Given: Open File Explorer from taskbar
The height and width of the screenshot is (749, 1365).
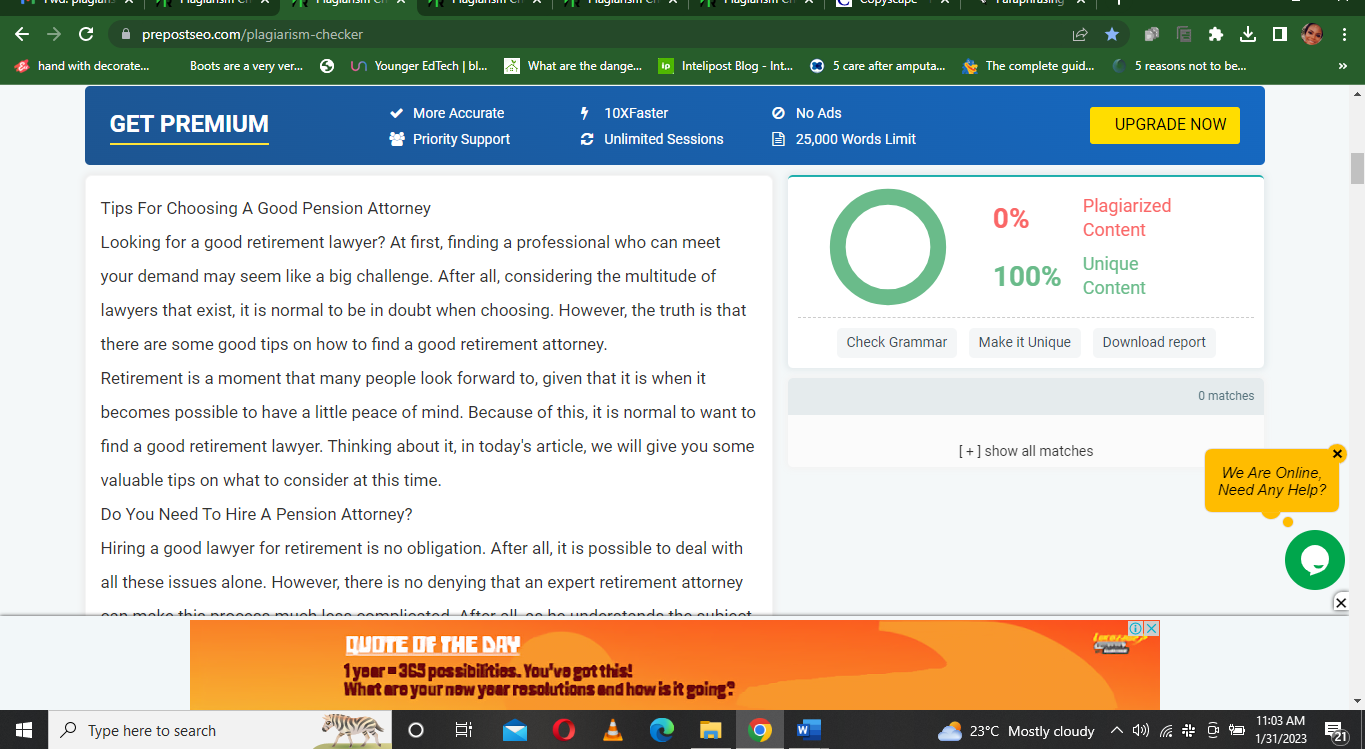Looking at the screenshot, I should 711,730.
